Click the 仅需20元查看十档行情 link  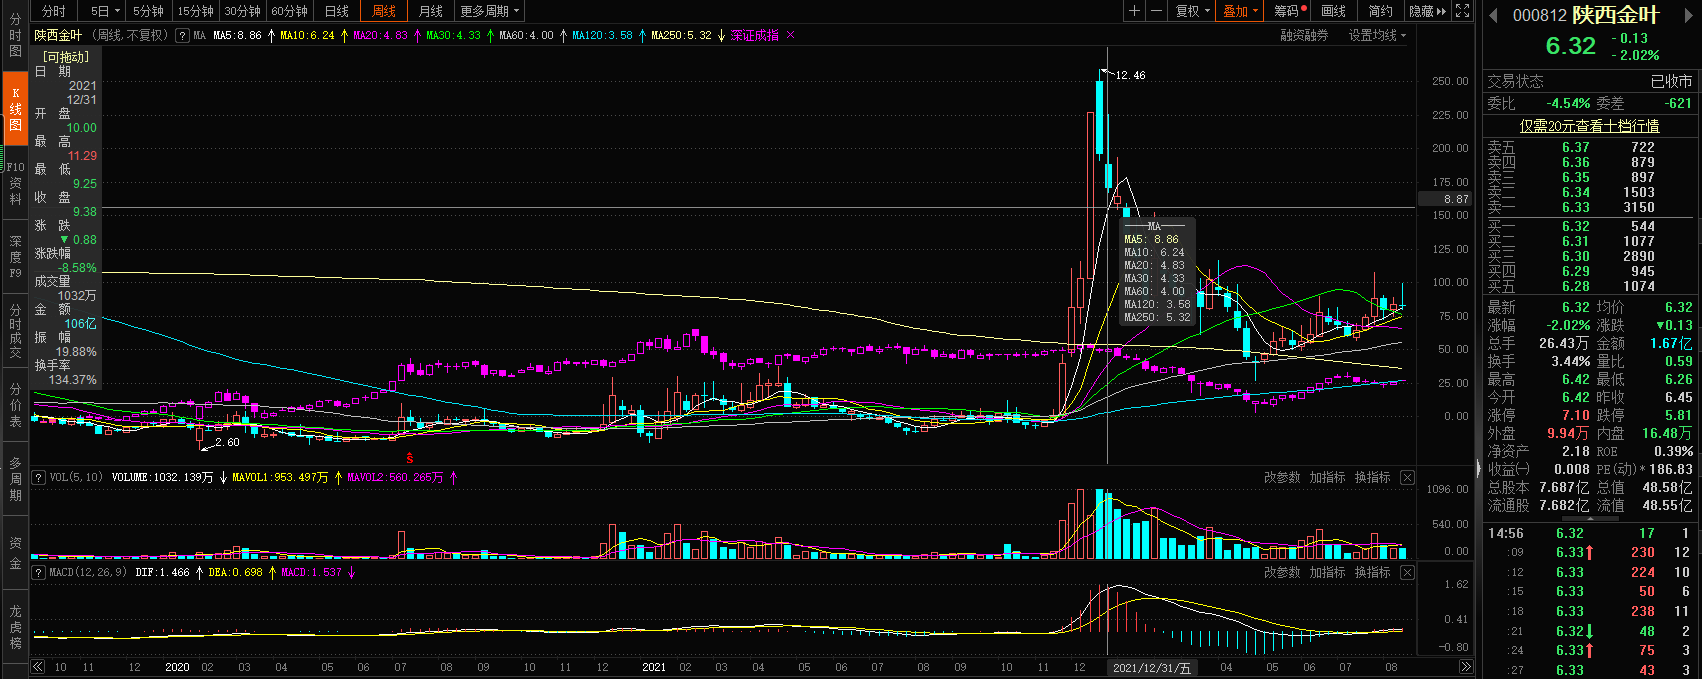(1589, 126)
